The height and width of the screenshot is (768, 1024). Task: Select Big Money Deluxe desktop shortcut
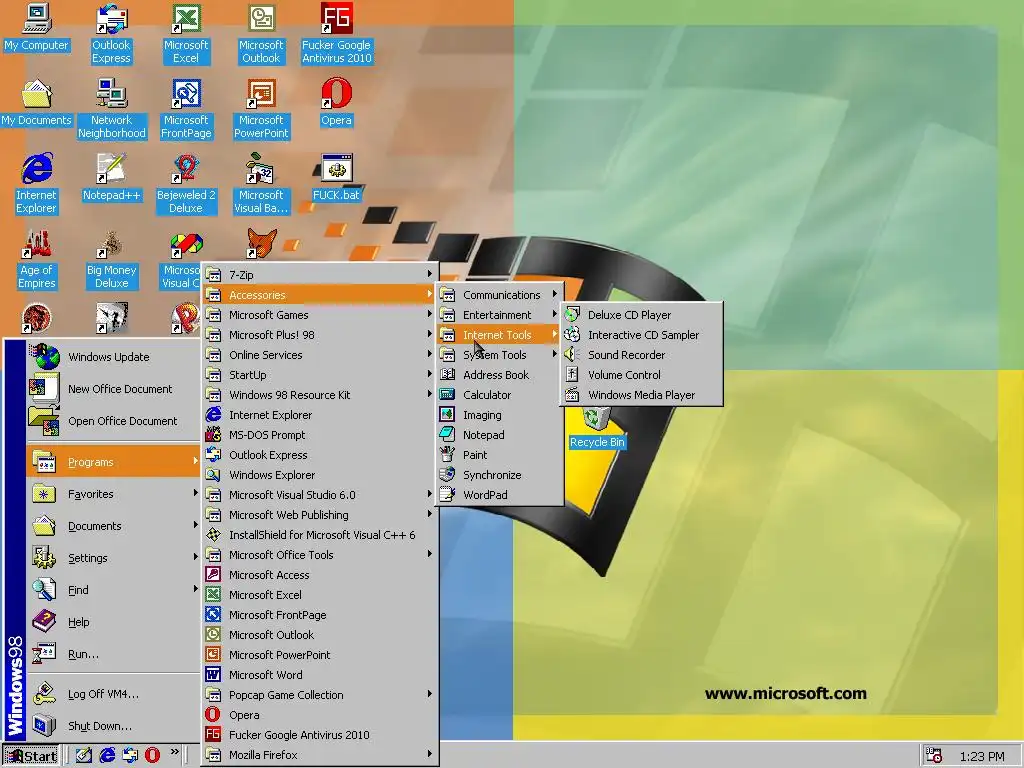(112, 259)
